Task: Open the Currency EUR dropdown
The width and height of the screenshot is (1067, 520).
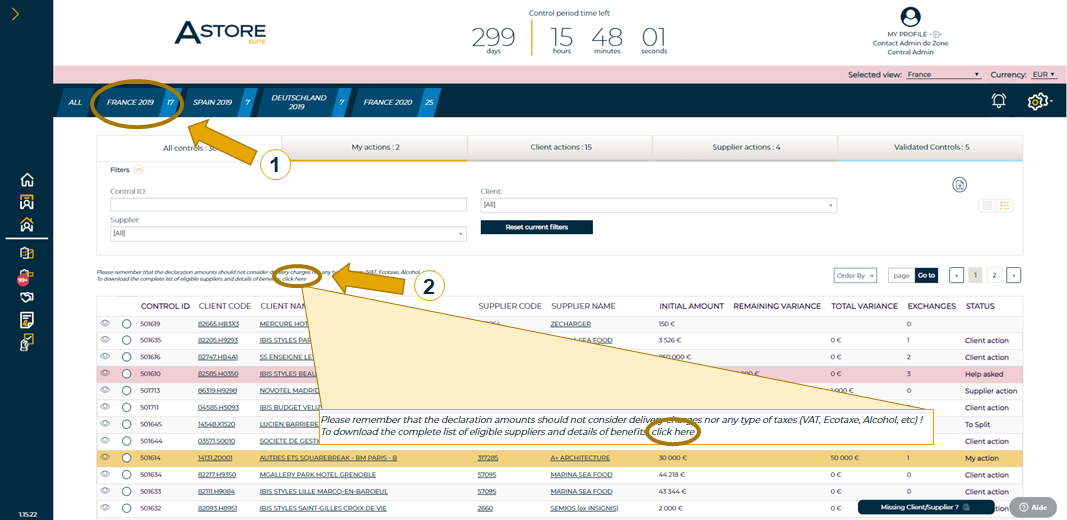Action: (1044, 75)
